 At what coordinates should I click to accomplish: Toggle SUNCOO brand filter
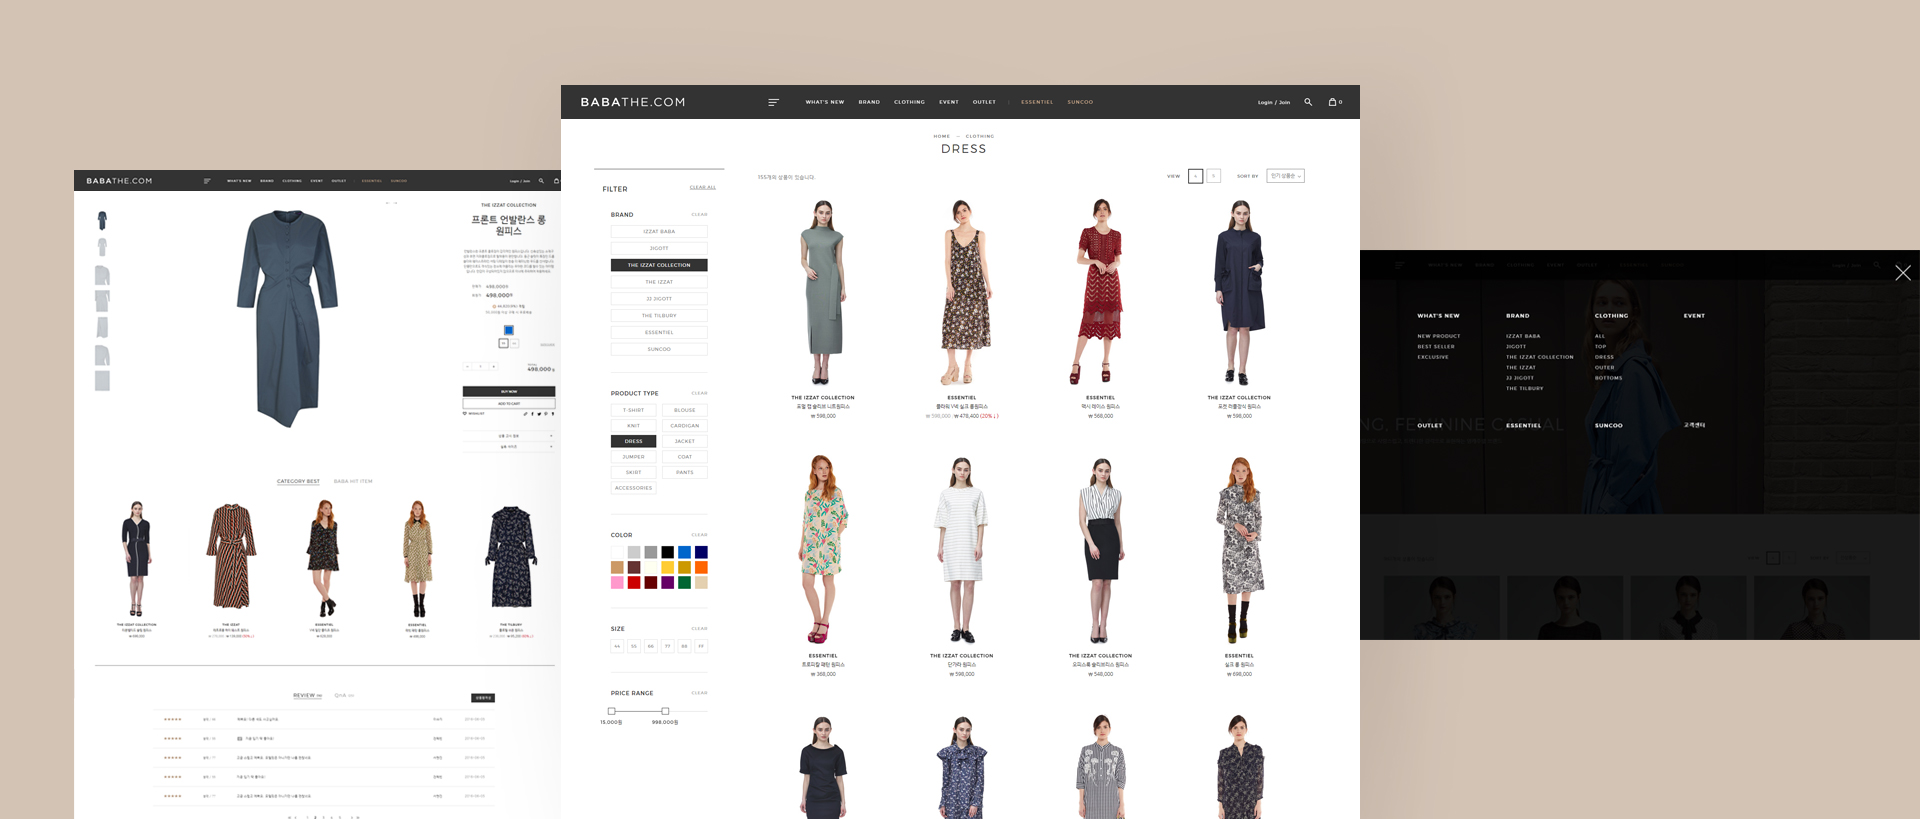coord(659,349)
